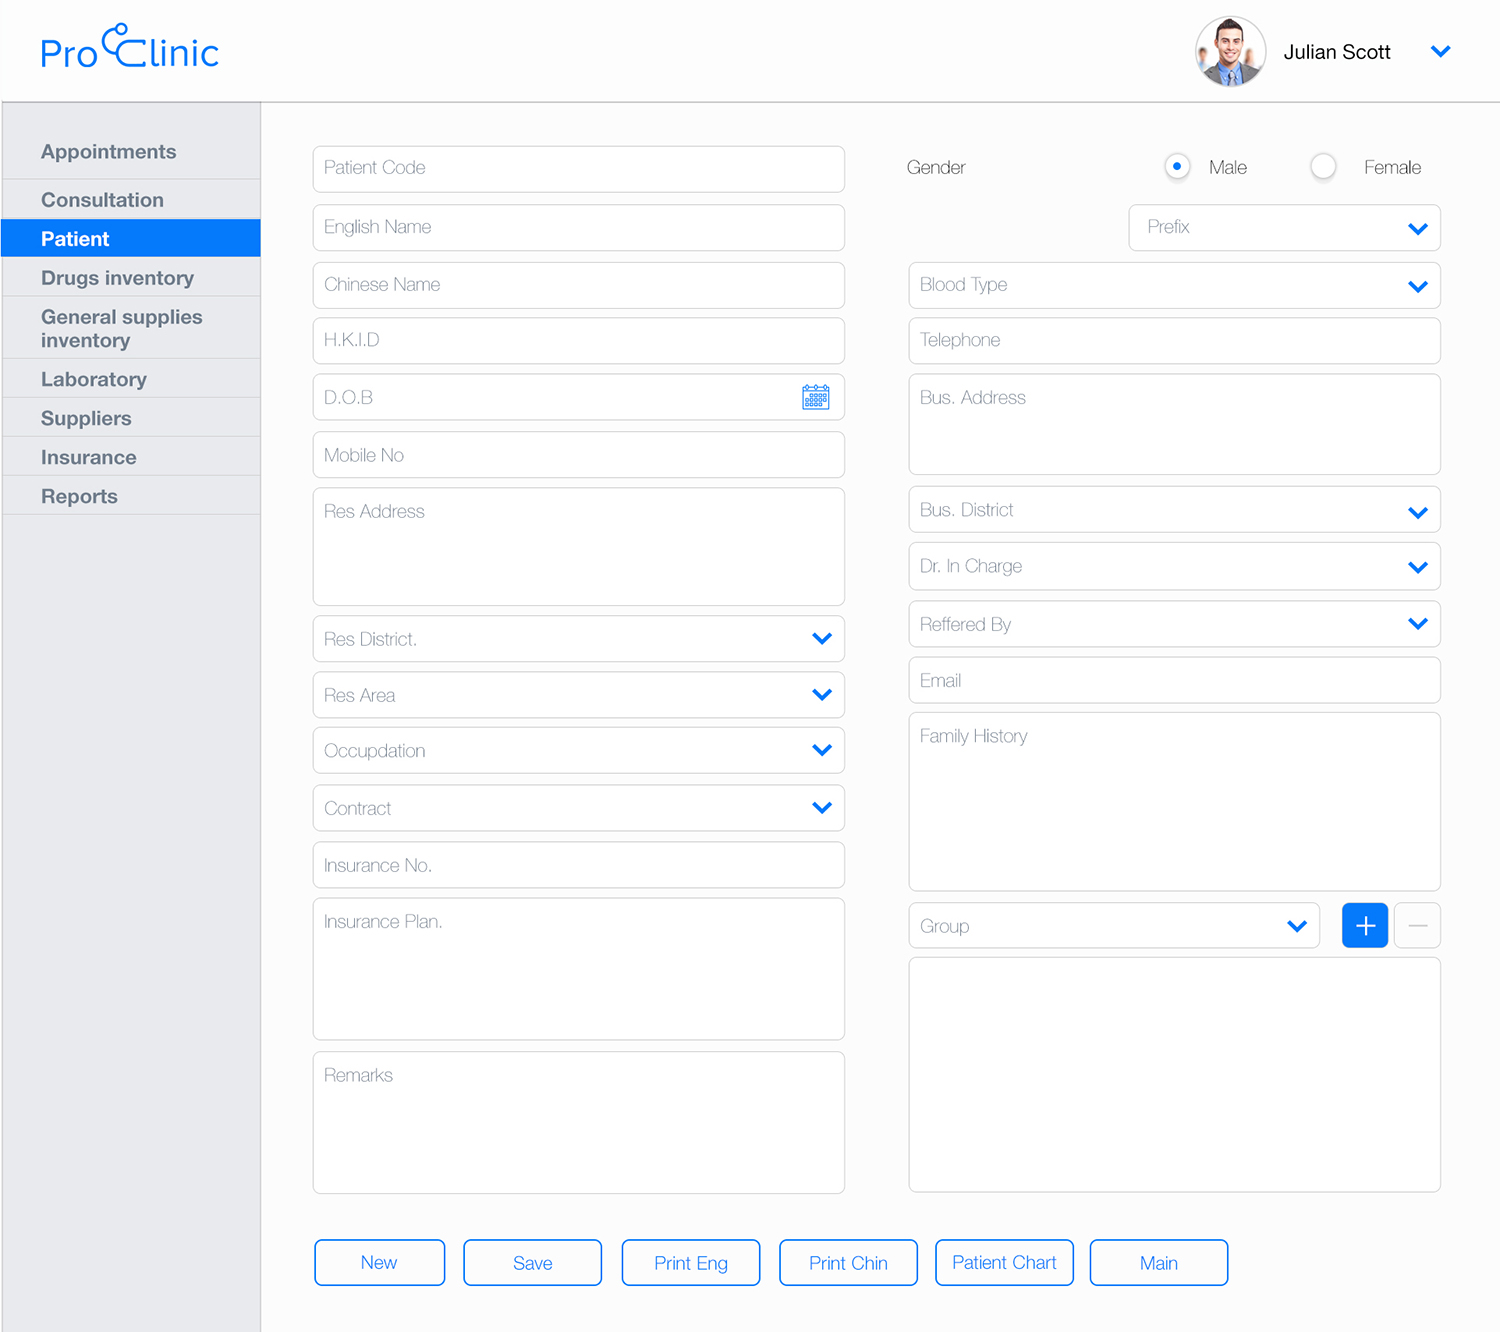Screen dimensions: 1500x1332
Task: Click into the Bus. Address text area
Action: [x=1174, y=424]
